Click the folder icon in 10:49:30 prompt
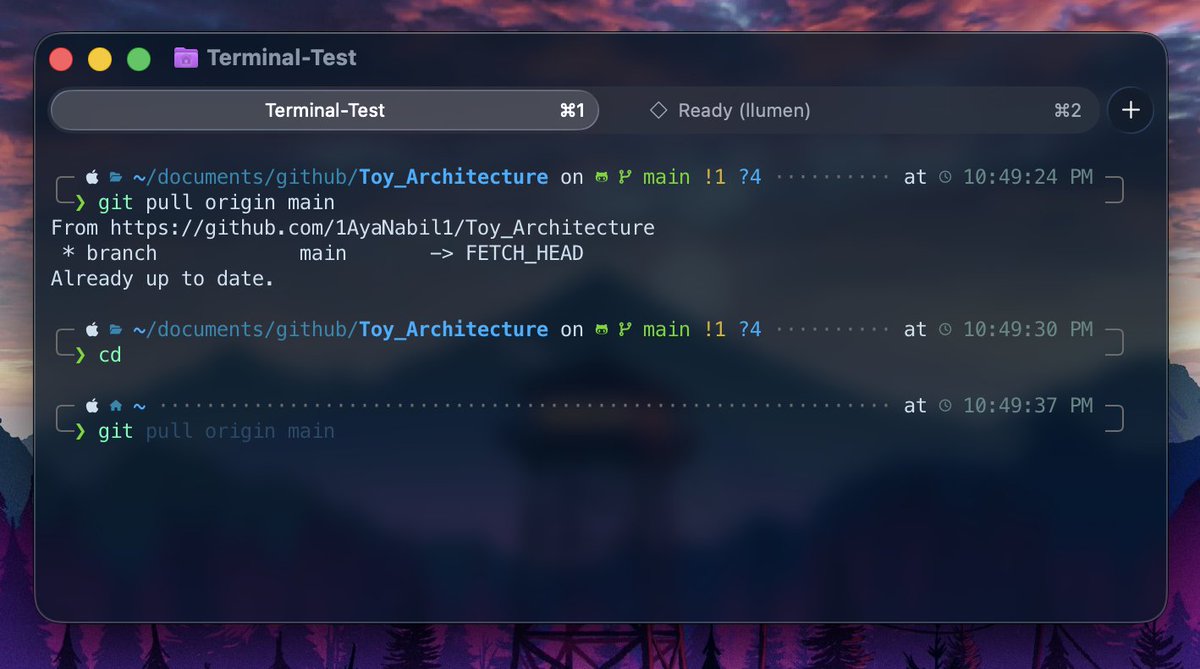The height and width of the screenshot is (669, 1200). click(x=116, y=329)
